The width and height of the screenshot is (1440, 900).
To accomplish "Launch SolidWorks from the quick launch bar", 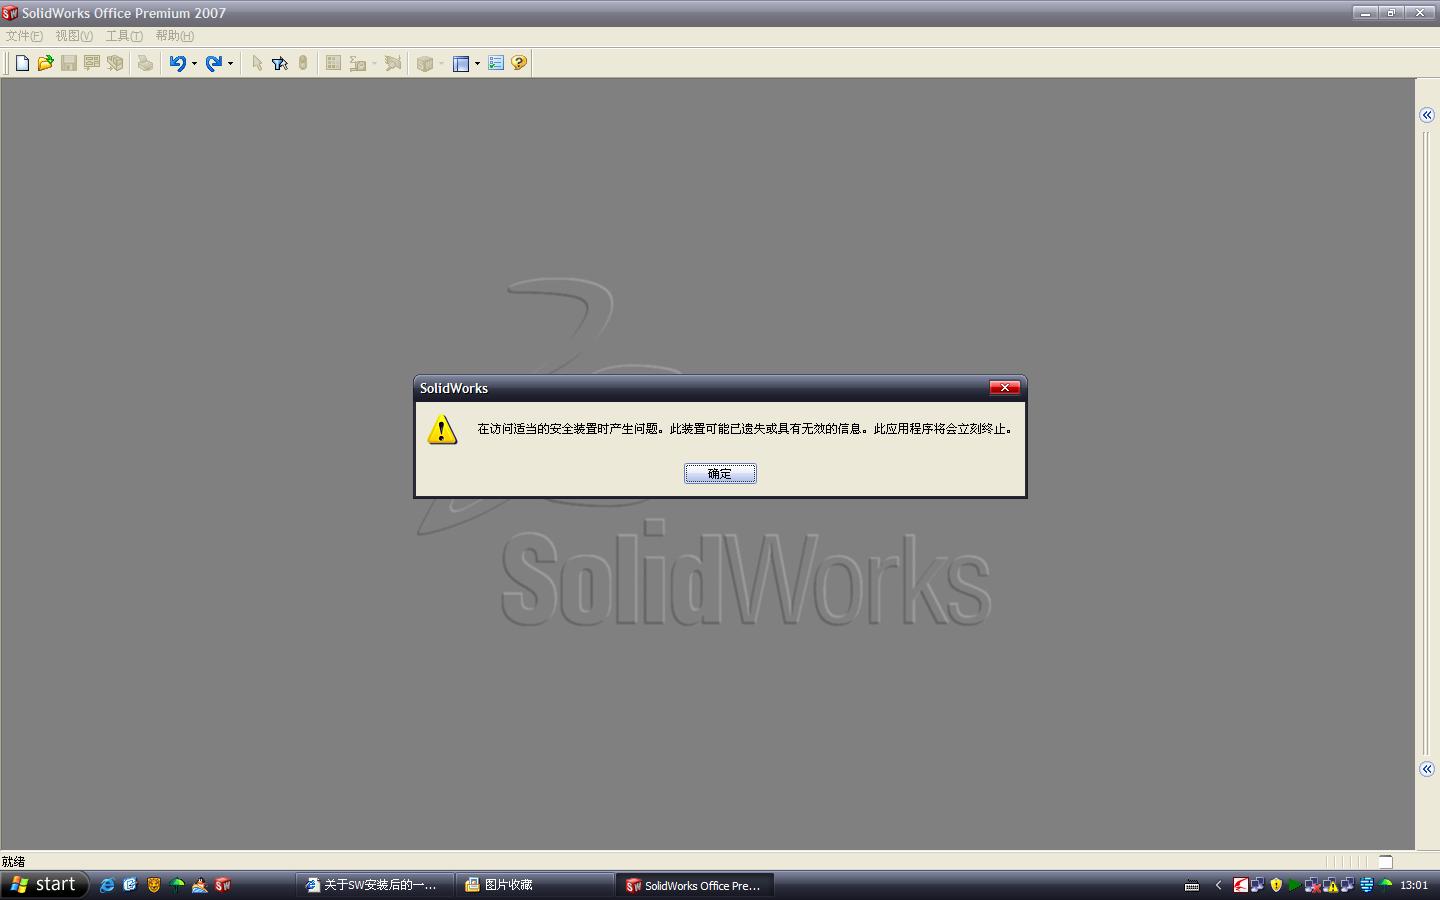I will pyautogui.click(x=223, y=885).
